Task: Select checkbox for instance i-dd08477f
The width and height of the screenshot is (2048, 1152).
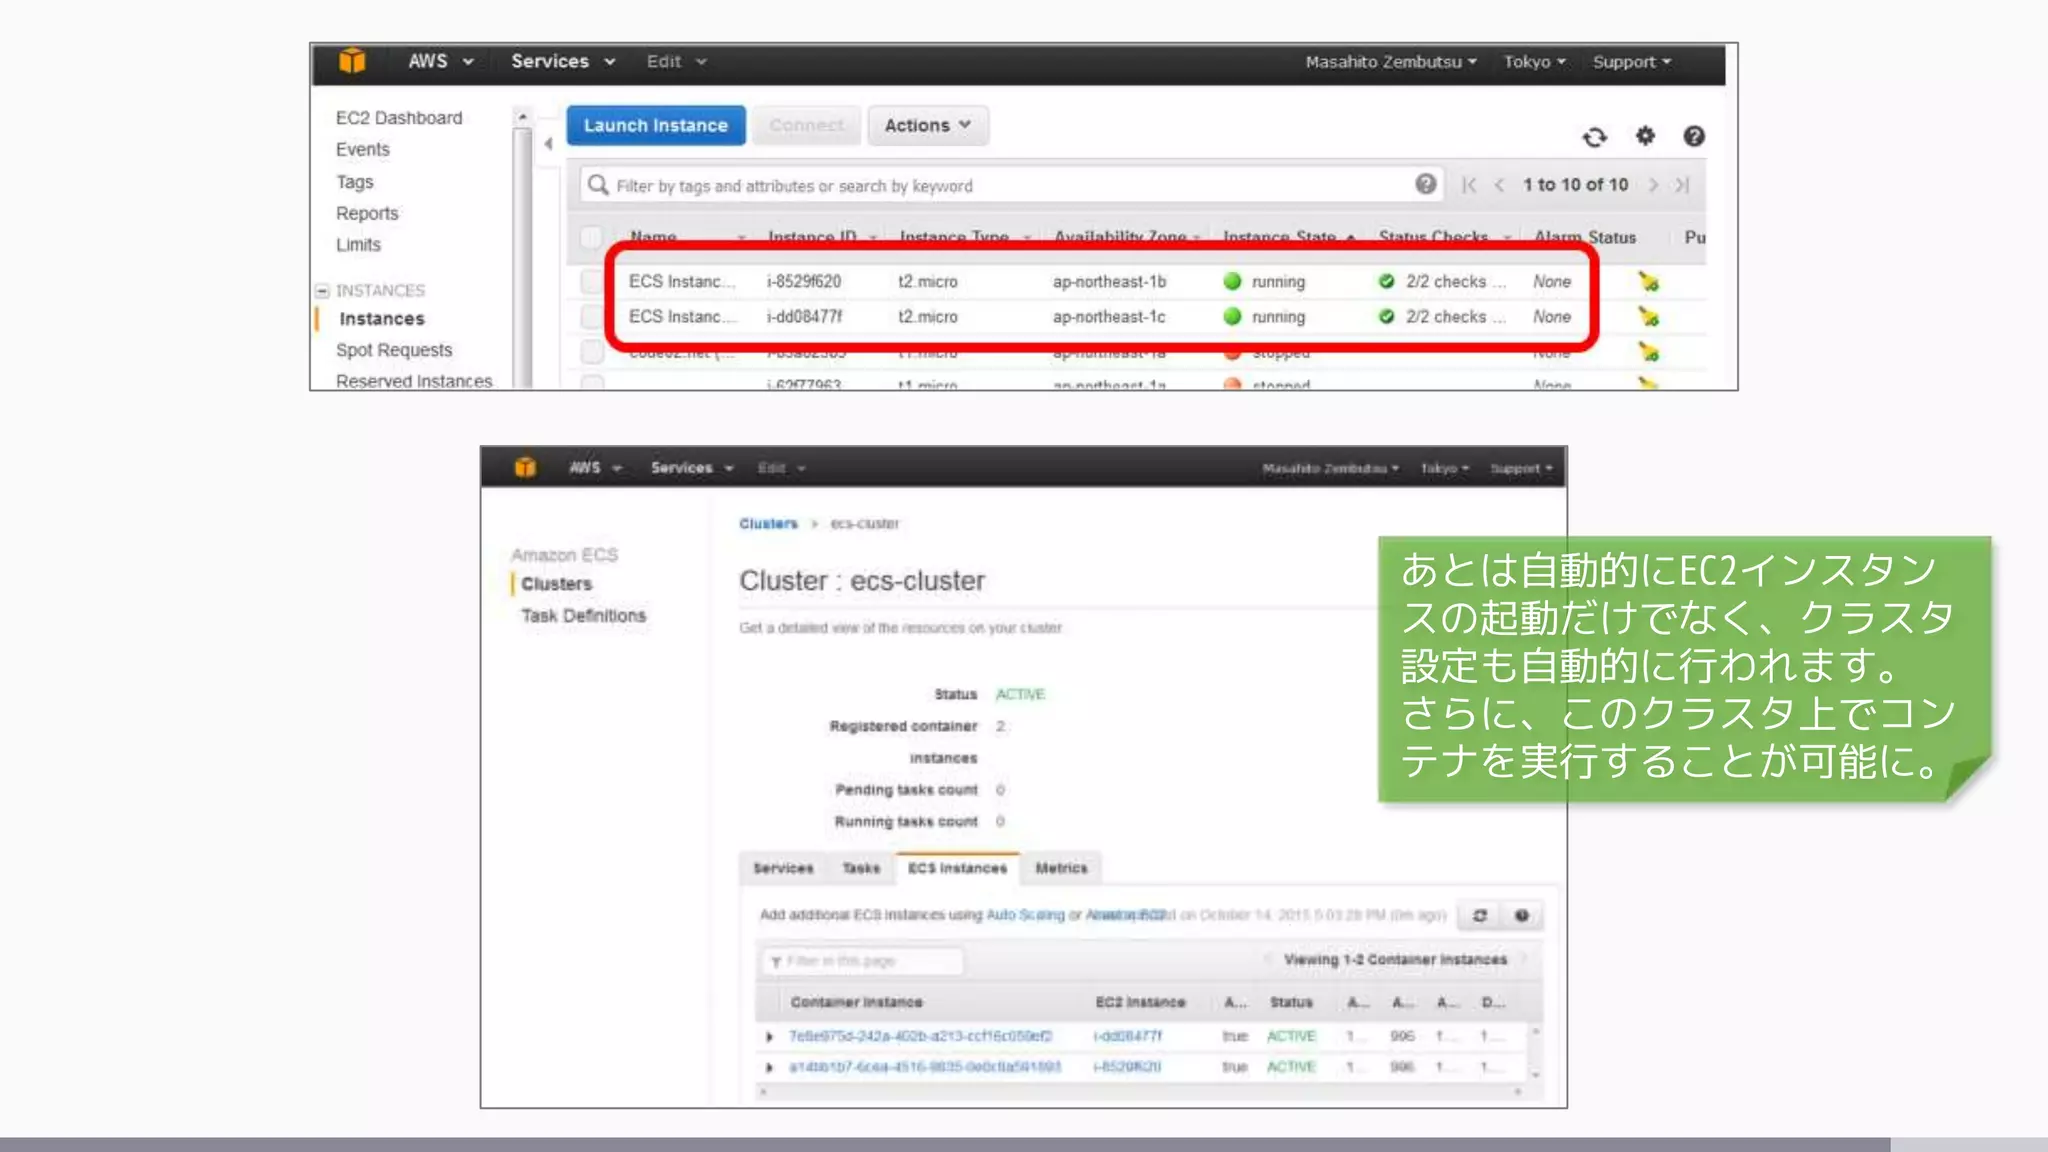Action: point(592,317)
